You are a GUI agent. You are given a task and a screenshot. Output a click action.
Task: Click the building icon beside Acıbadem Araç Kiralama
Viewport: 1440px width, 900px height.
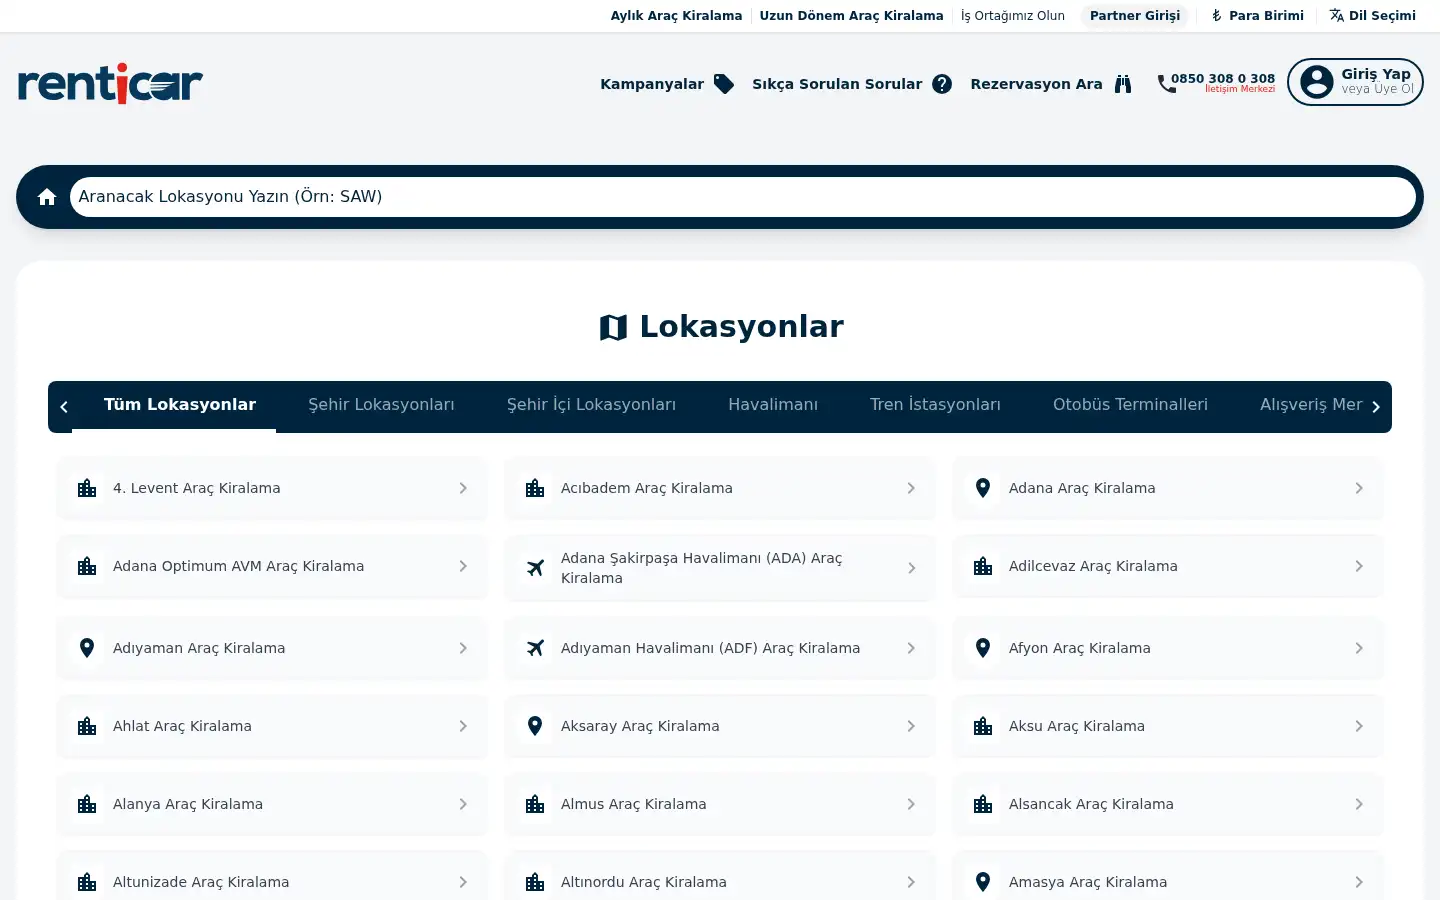pyautogui.click(x=535, y=488)
